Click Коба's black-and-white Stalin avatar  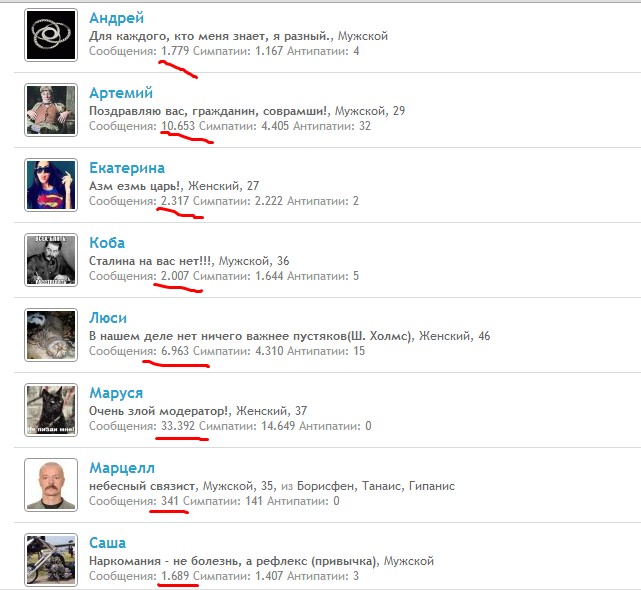[x=51, y=260]
